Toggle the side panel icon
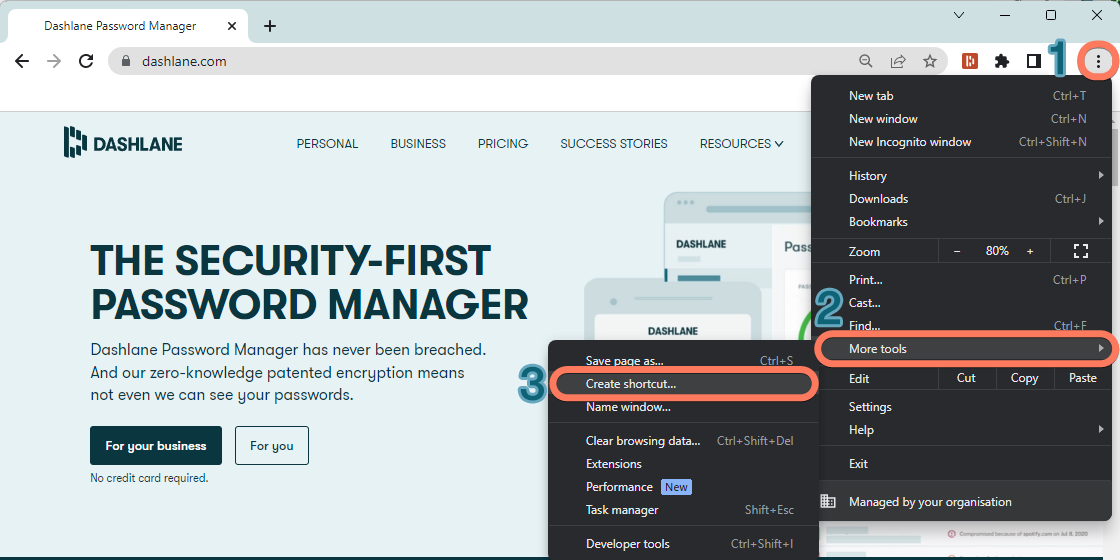Screen dimensions: 1120x560 click(x=1034, y=61)
